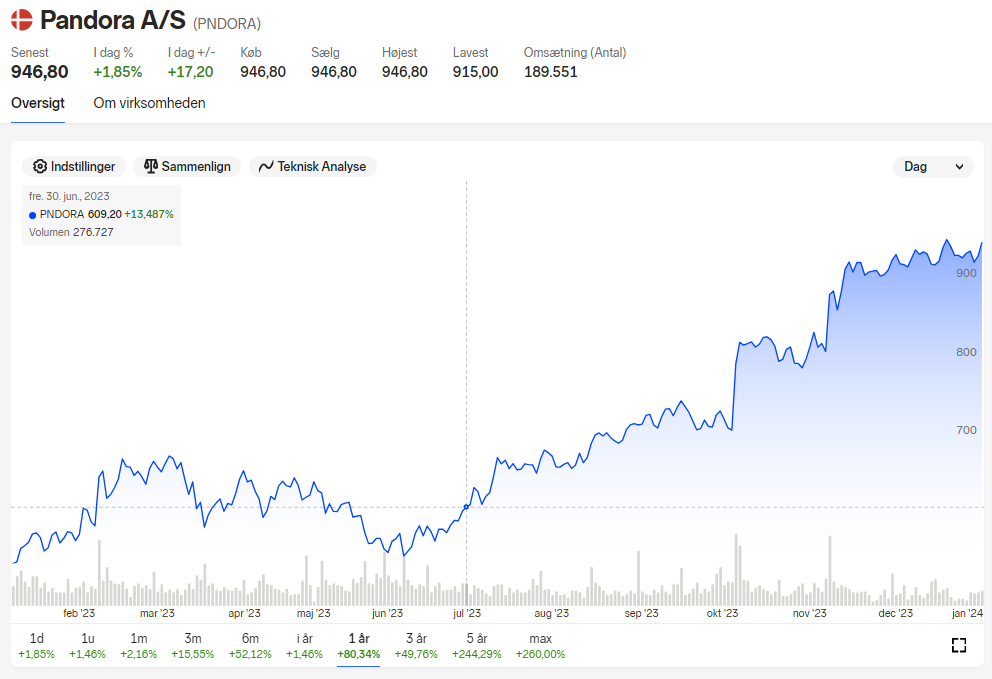Select the 5 år time range
The height and width of the screenshot is (679, 992).
pos(476,645)
